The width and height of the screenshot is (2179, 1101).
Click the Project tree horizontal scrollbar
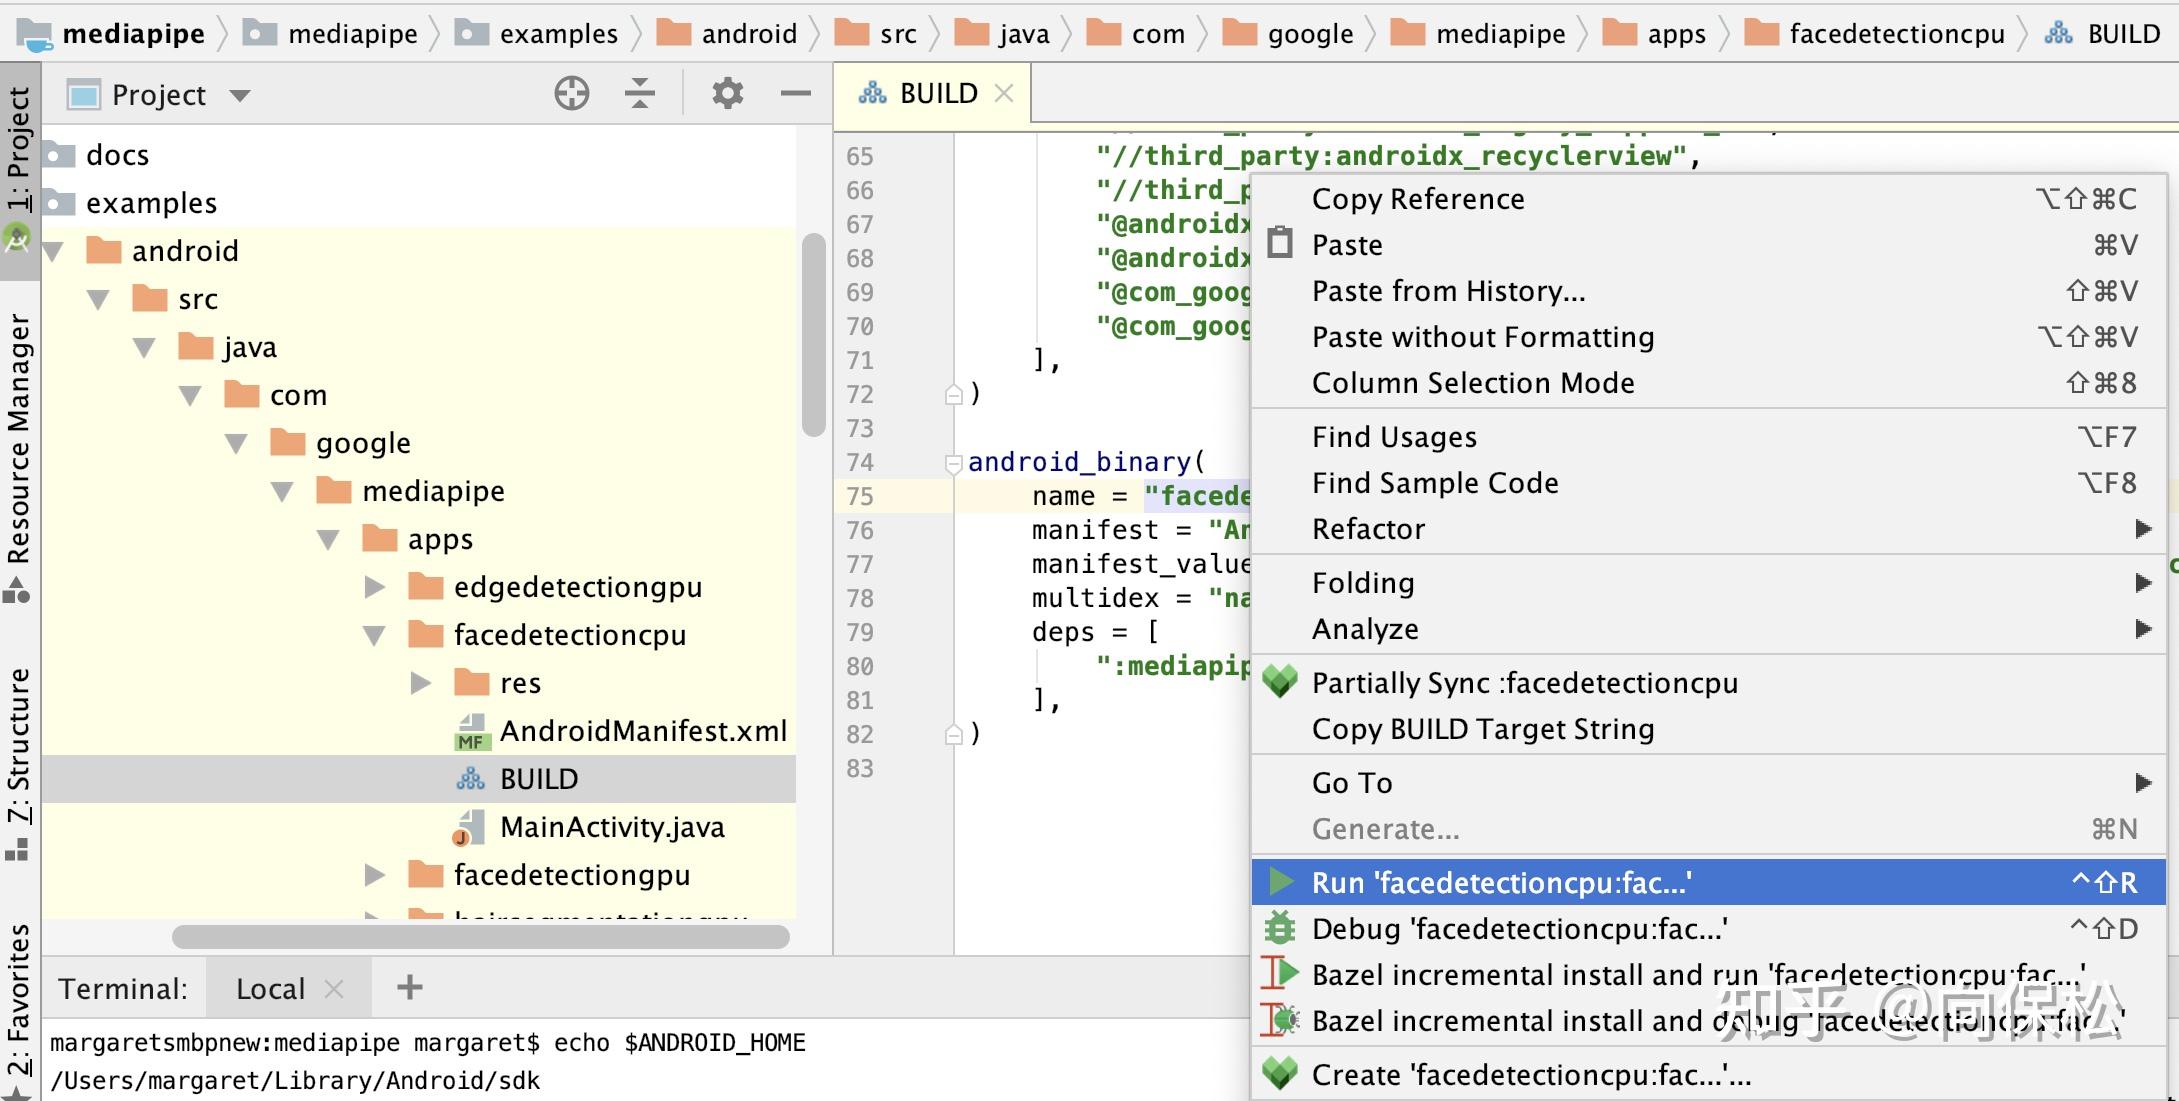tap(480, 937)
